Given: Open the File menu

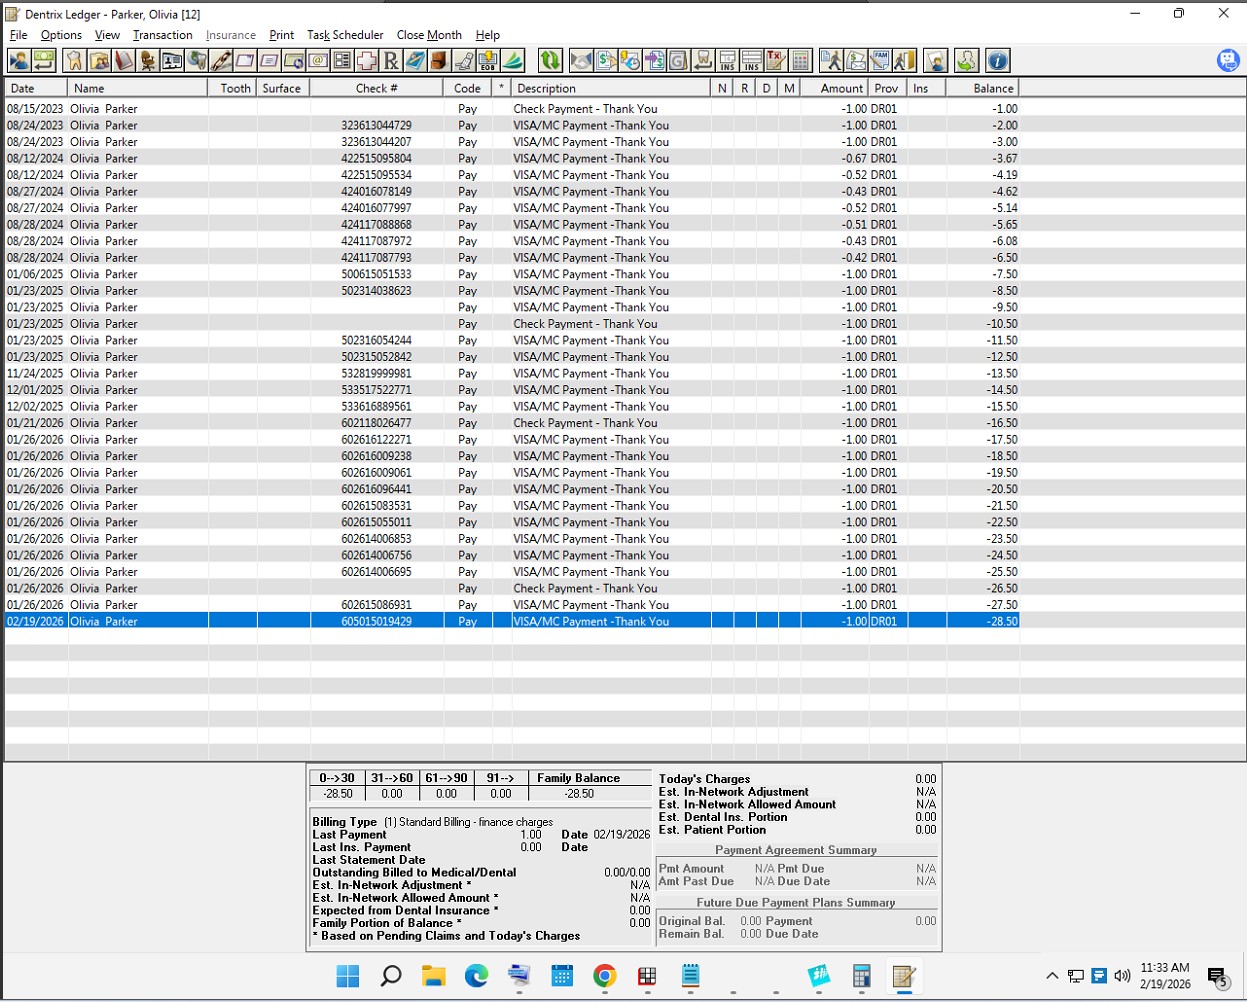Looking at the screenshot, I should [18, 35].
